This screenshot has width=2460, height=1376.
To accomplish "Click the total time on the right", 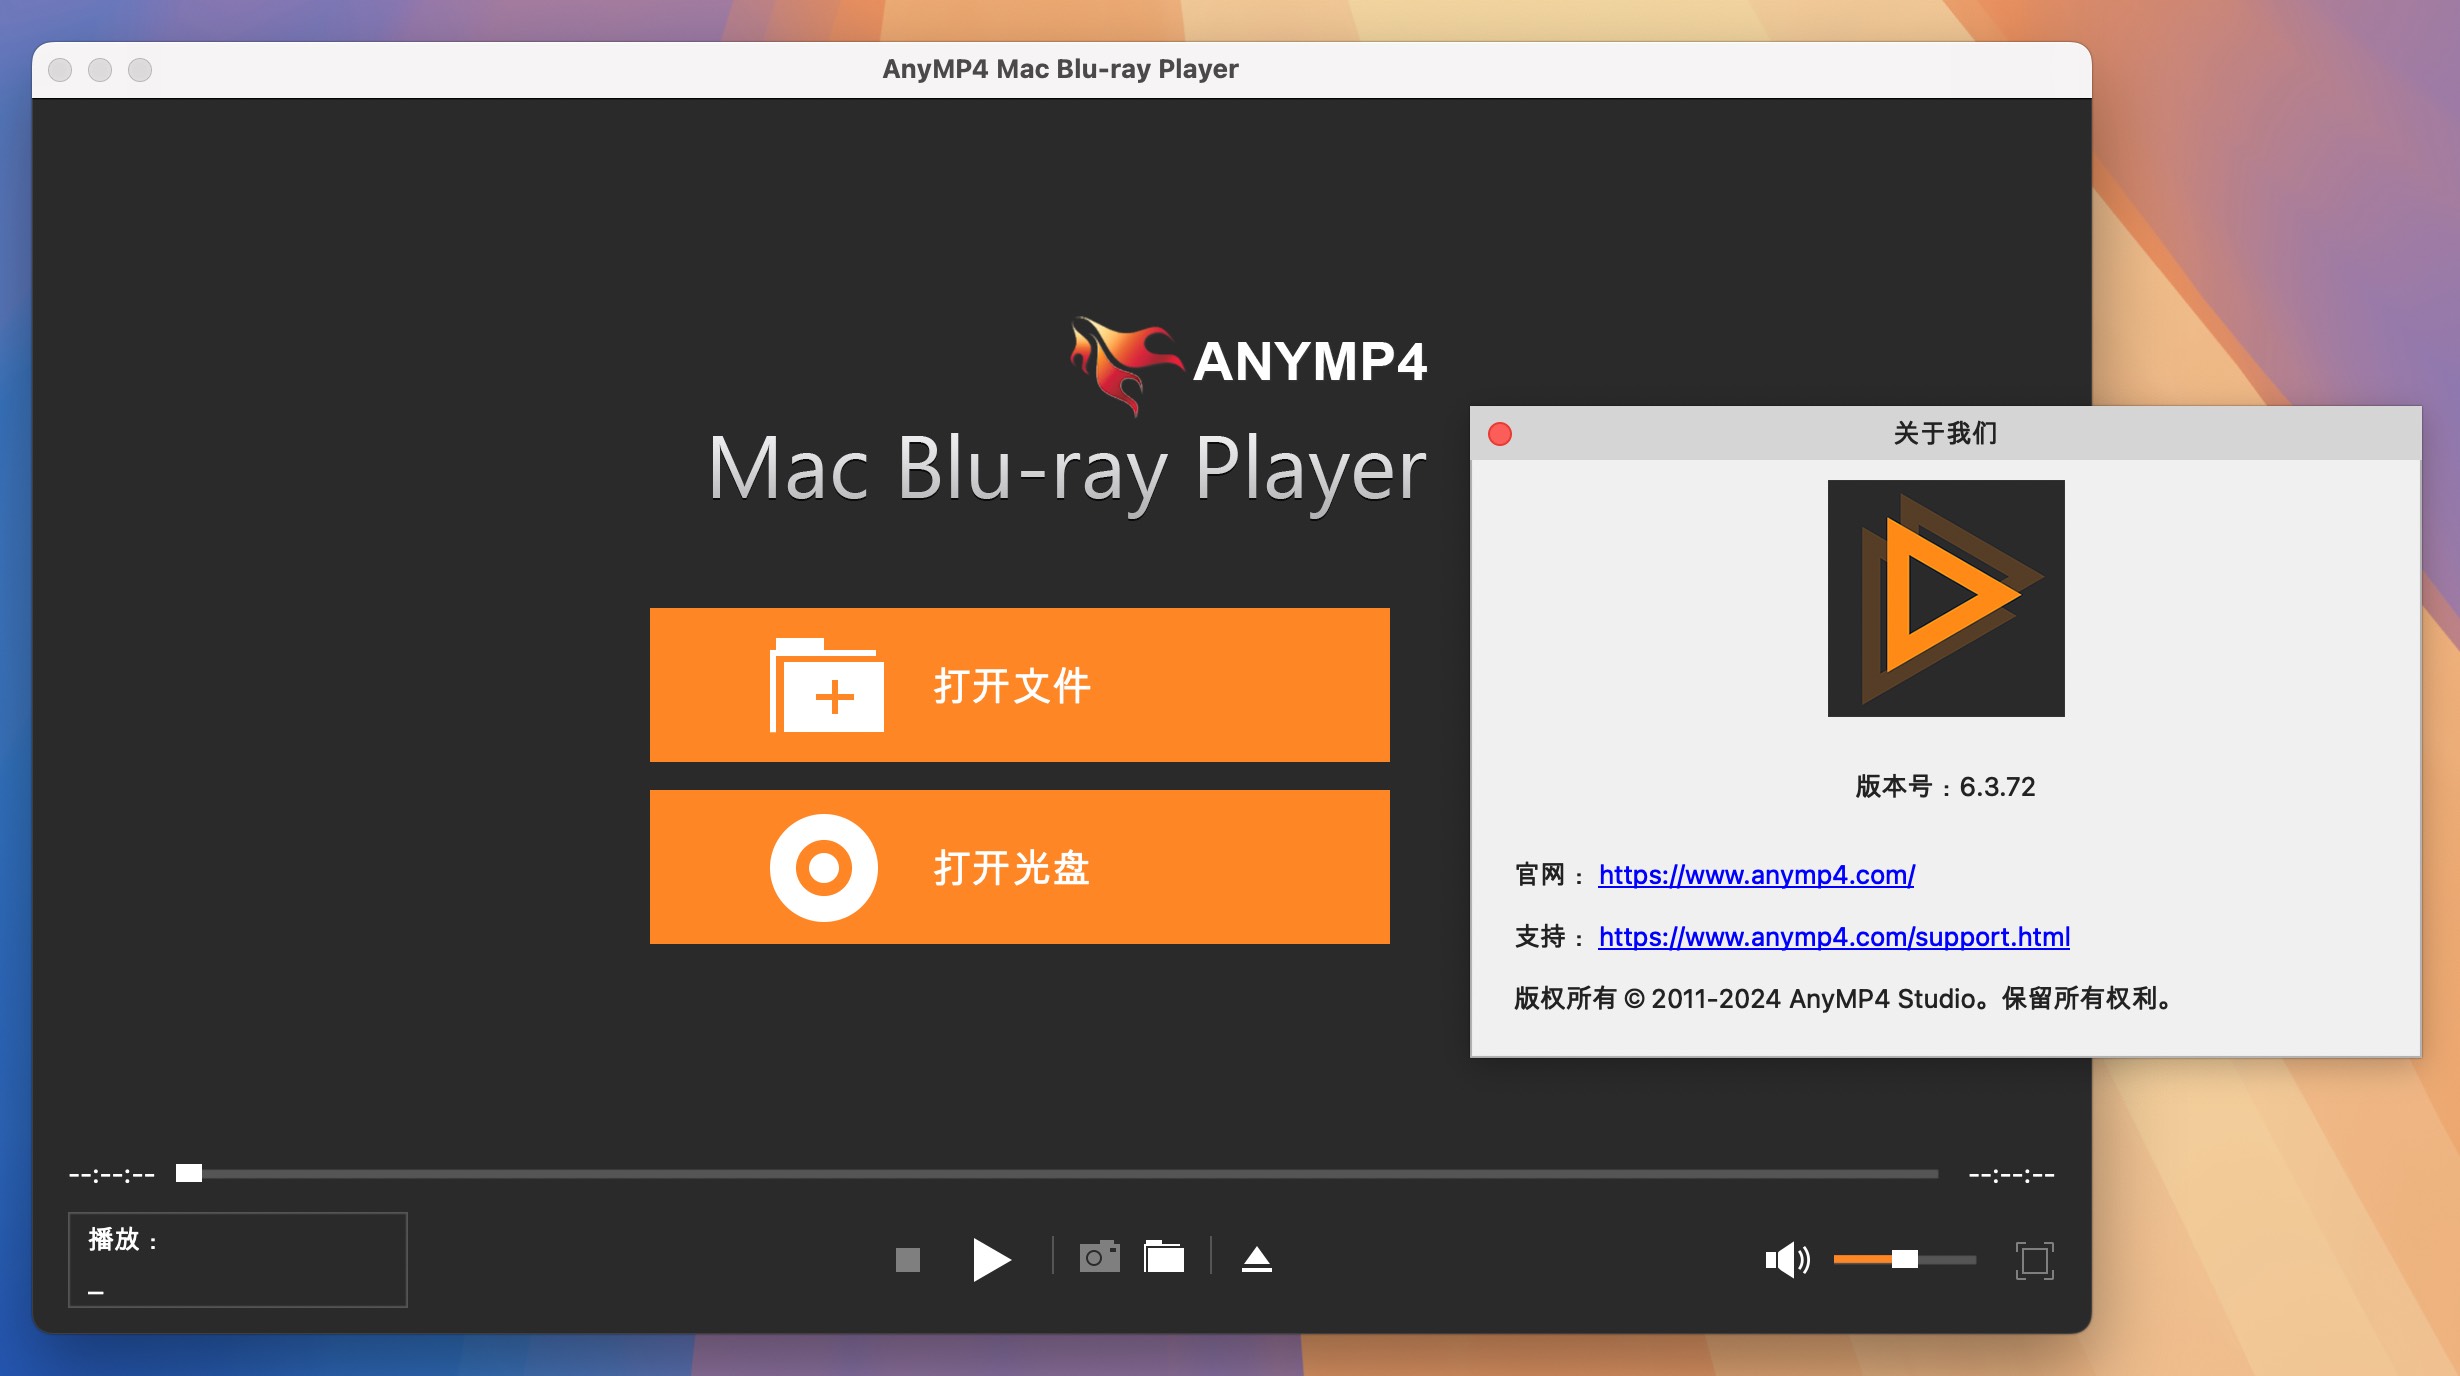I will click(2011, 1174).
